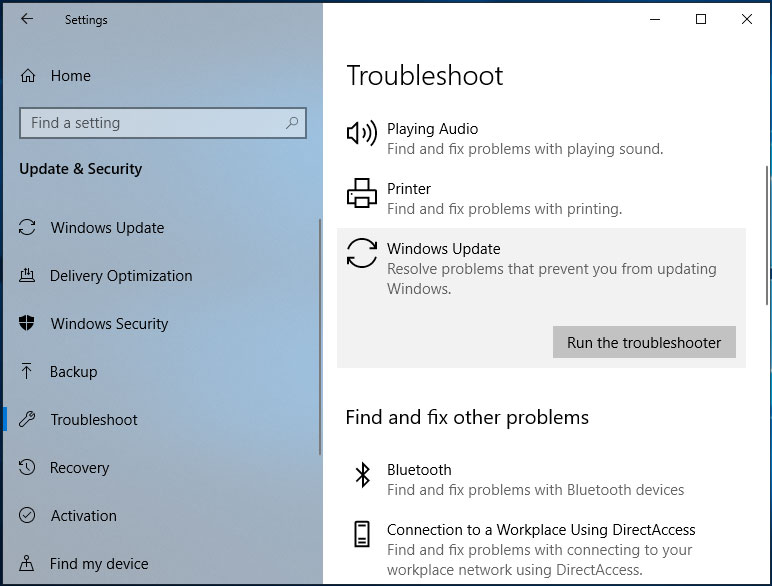Click the back arrow icon

coord(27,19)
